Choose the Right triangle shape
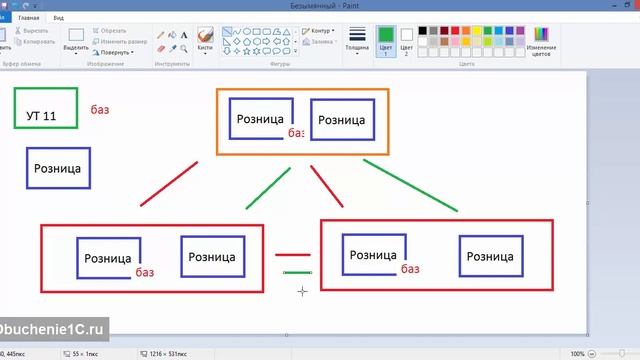This screenshot has width=640, height=360. coord(227,42)
